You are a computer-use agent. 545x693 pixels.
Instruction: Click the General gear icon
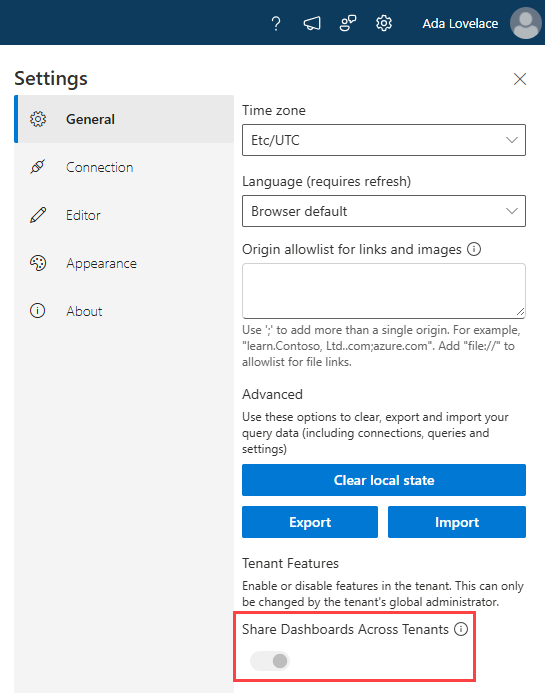pyautogui.click(x=38, y=119)
